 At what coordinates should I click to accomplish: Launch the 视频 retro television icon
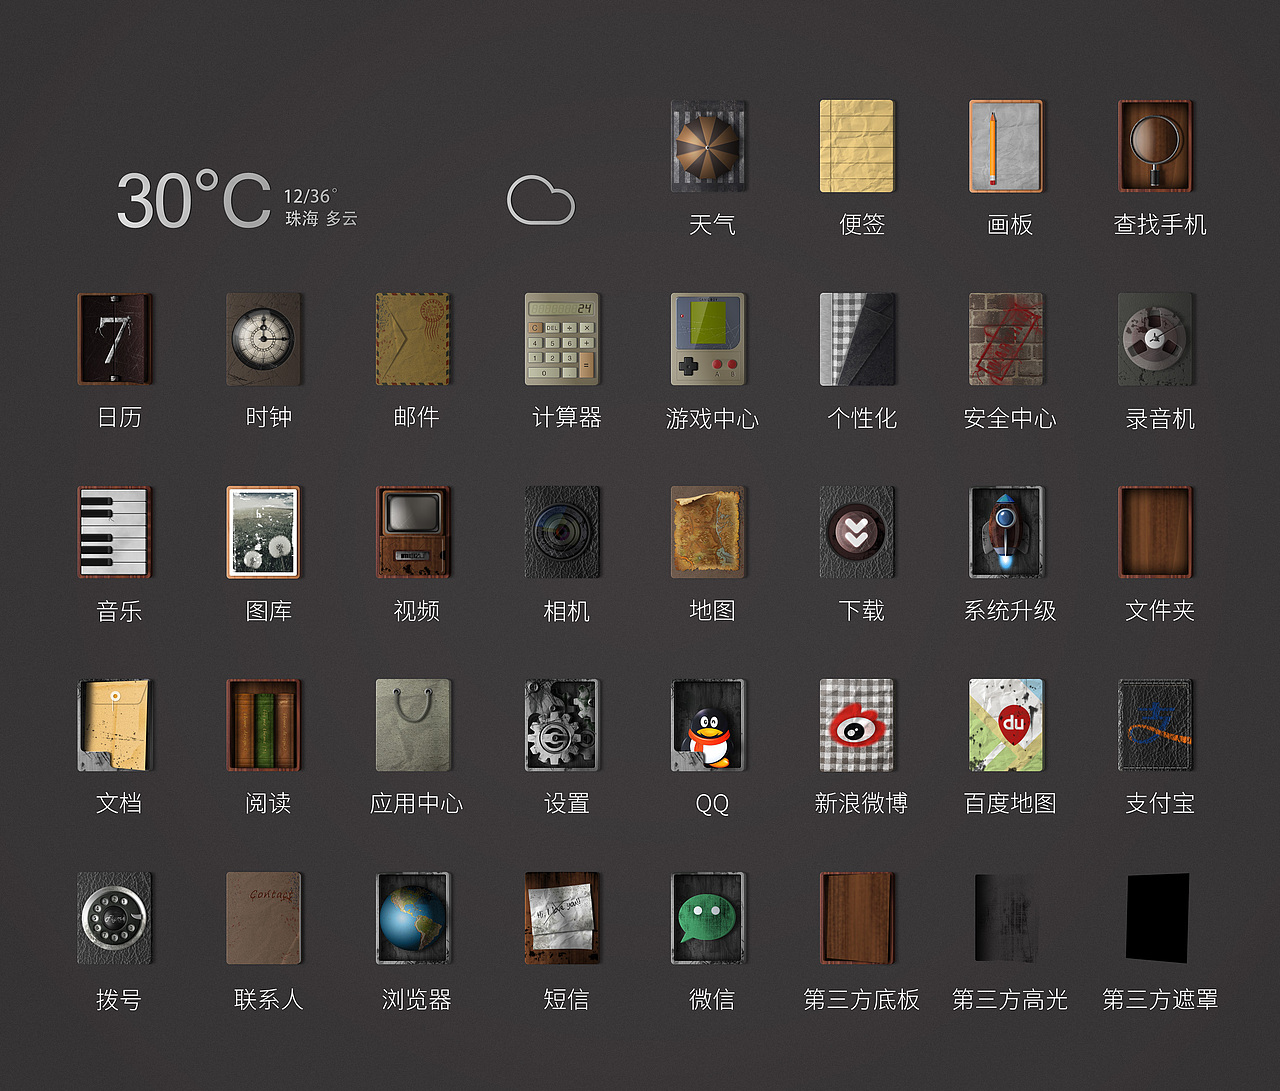click(413, 532)
